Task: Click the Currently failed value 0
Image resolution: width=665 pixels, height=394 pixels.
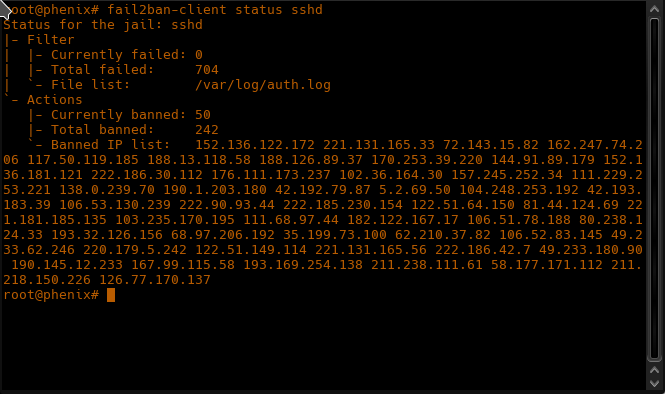Action: point(198,55)
